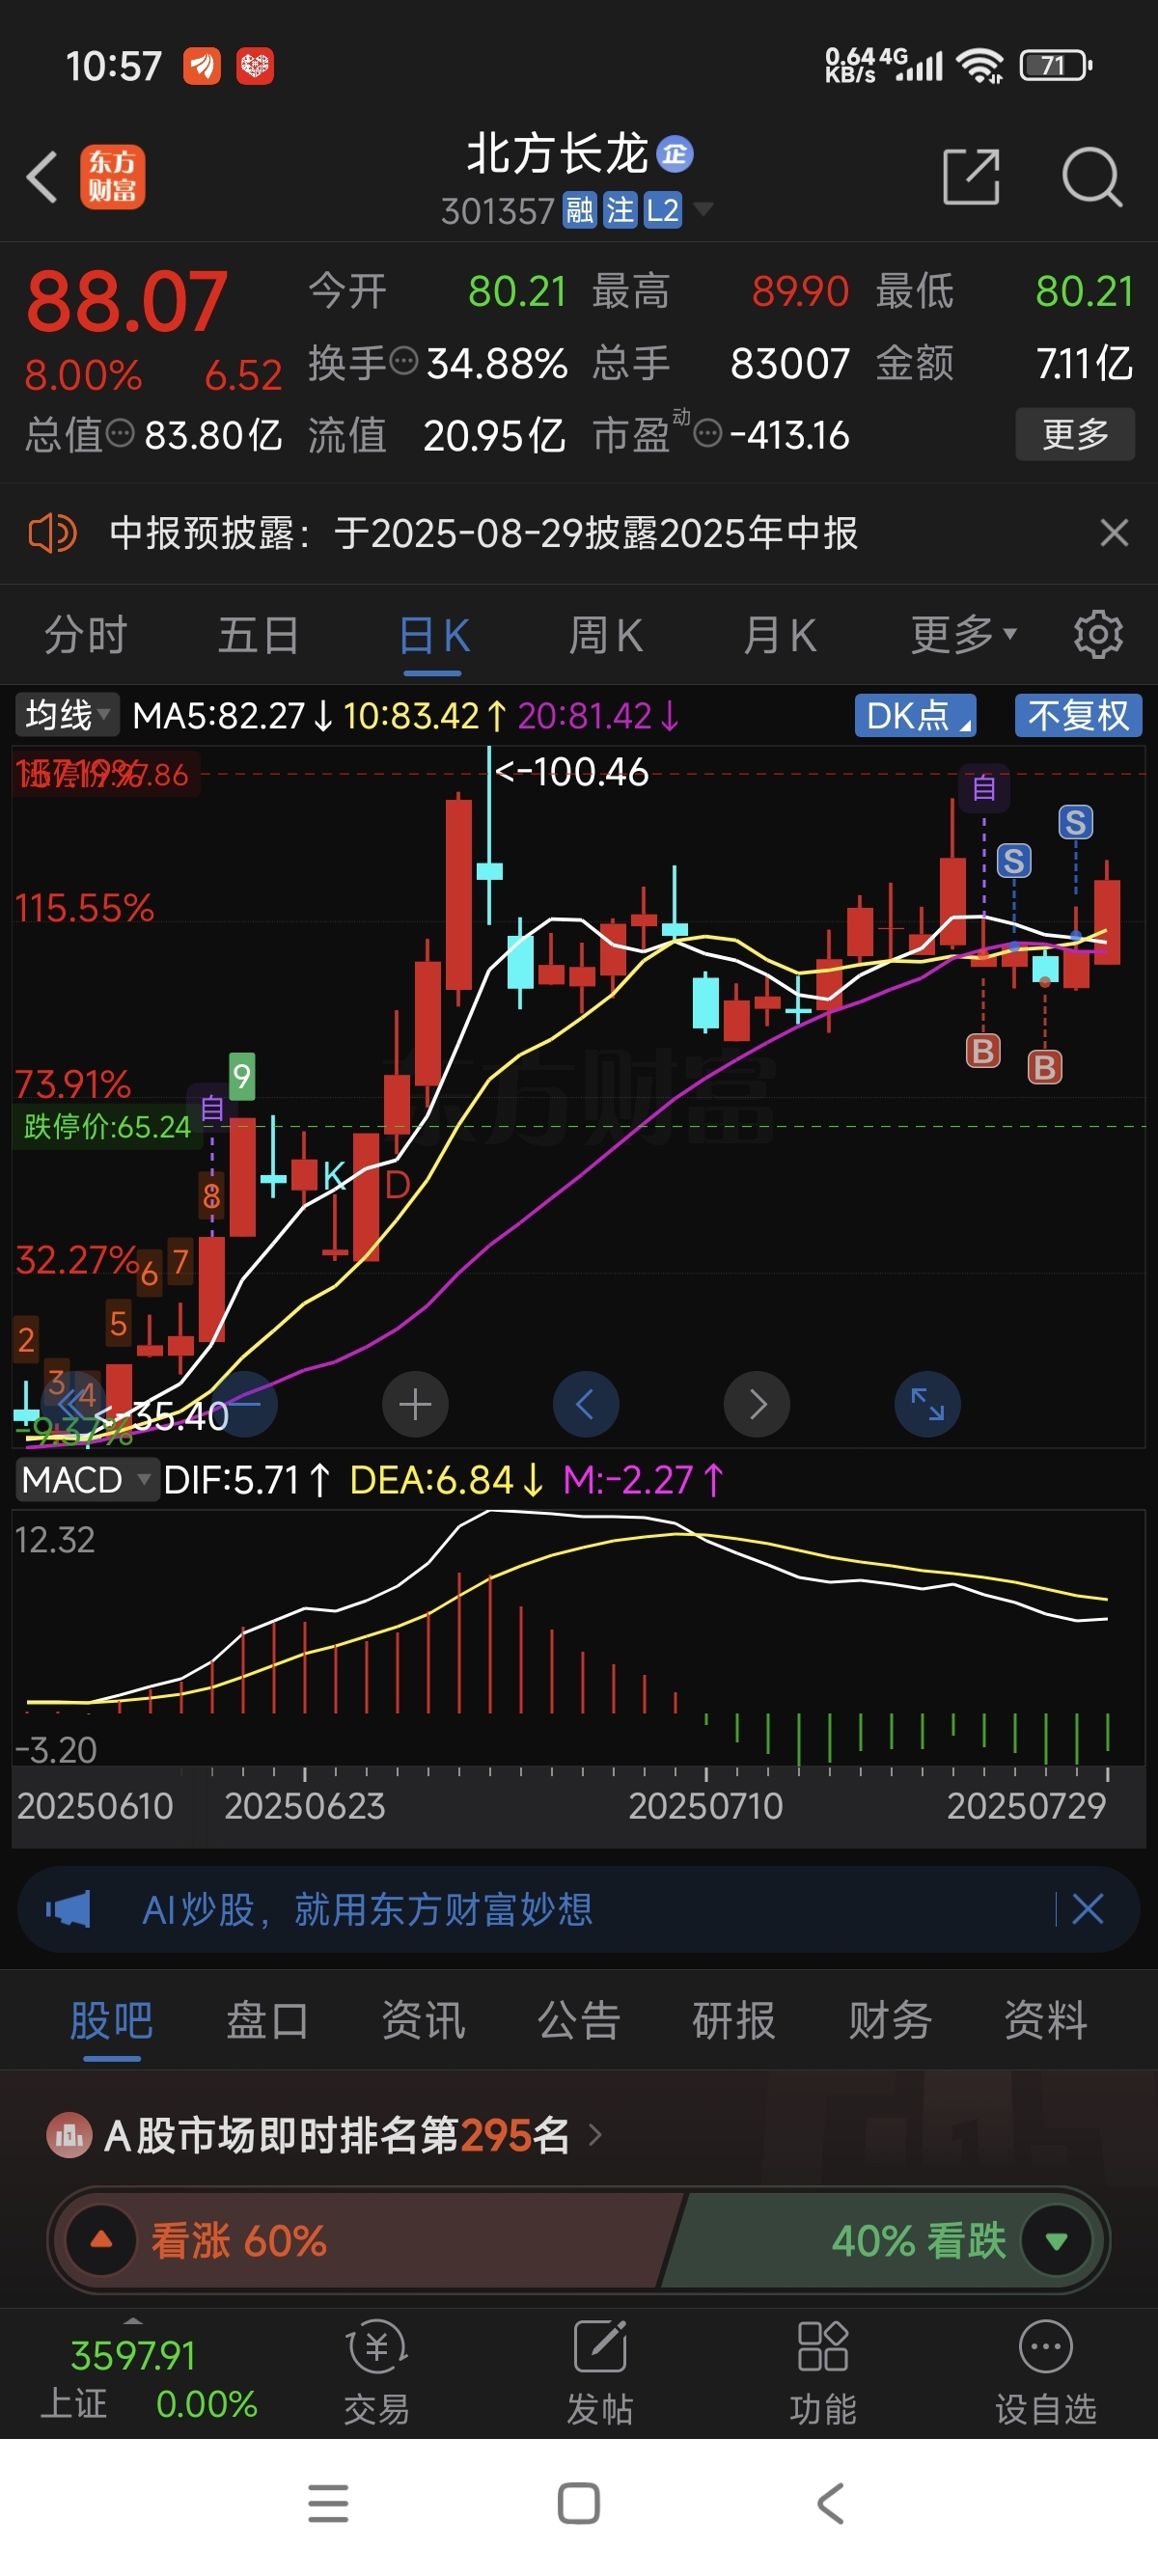1158x2576 pixels.
Task: Tap 总值 info circle icon
Action: [x=120, y=433]
